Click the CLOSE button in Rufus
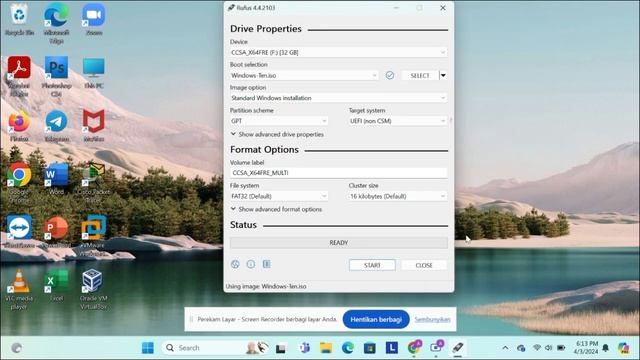The image size is (640, 360). (x=424, y=265)
